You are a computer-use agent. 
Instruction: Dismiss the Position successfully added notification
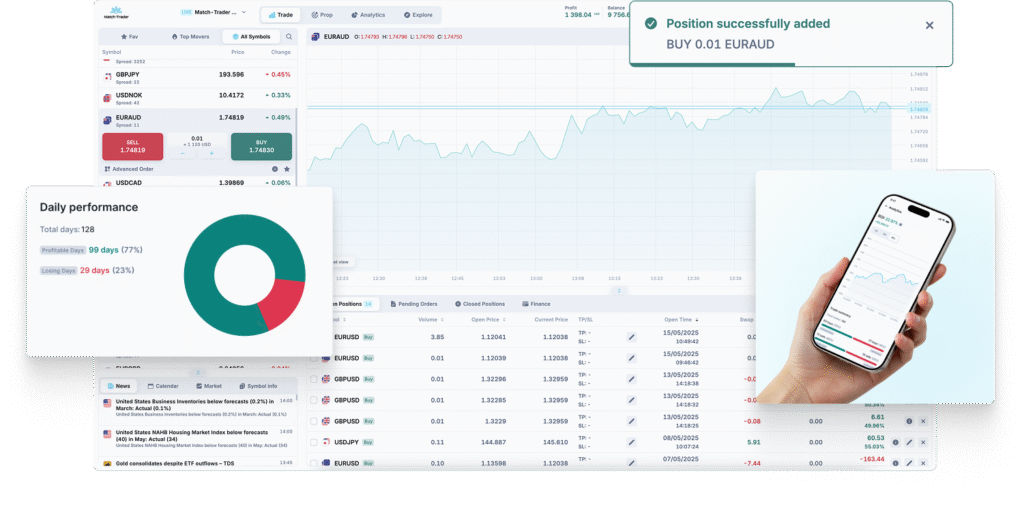pyautogui.click(x=929, y=25)
